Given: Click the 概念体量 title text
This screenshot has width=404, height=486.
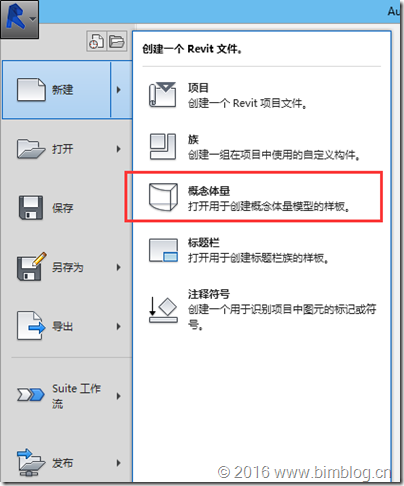Looking at the screenshot, I should tap(209, 191).
